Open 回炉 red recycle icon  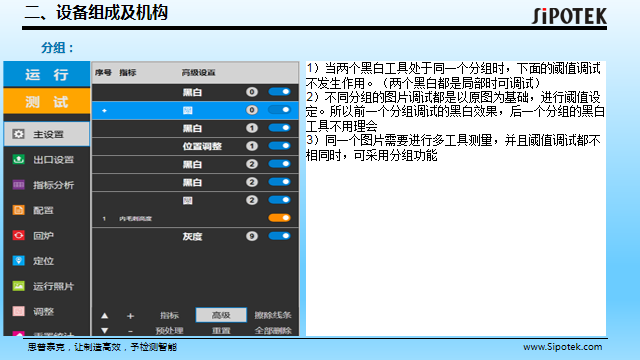18,235
